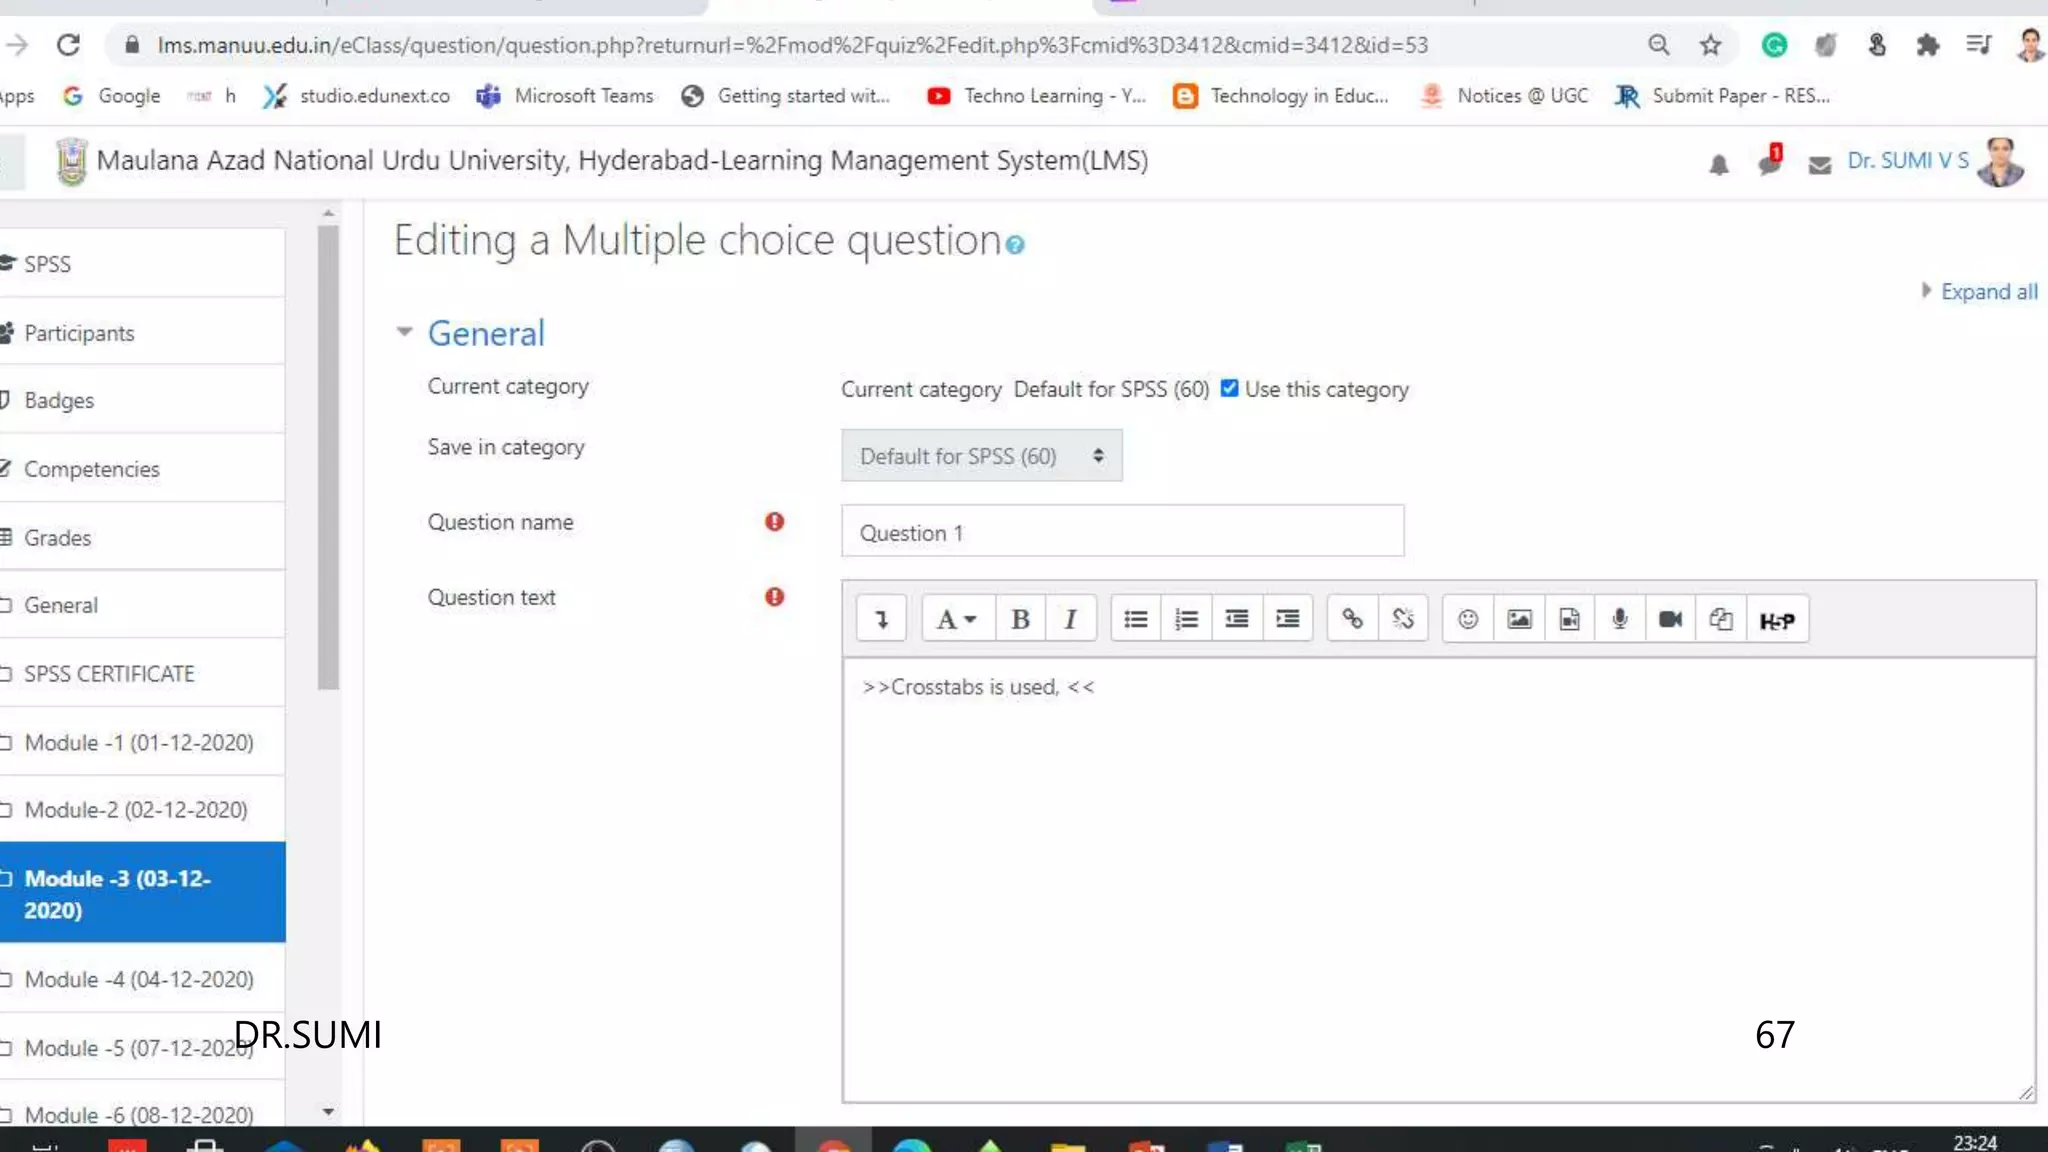This screenshot has width=2048, height=1152.
Task: Show more editor toolbar buttons
Action: coord(881,619)
